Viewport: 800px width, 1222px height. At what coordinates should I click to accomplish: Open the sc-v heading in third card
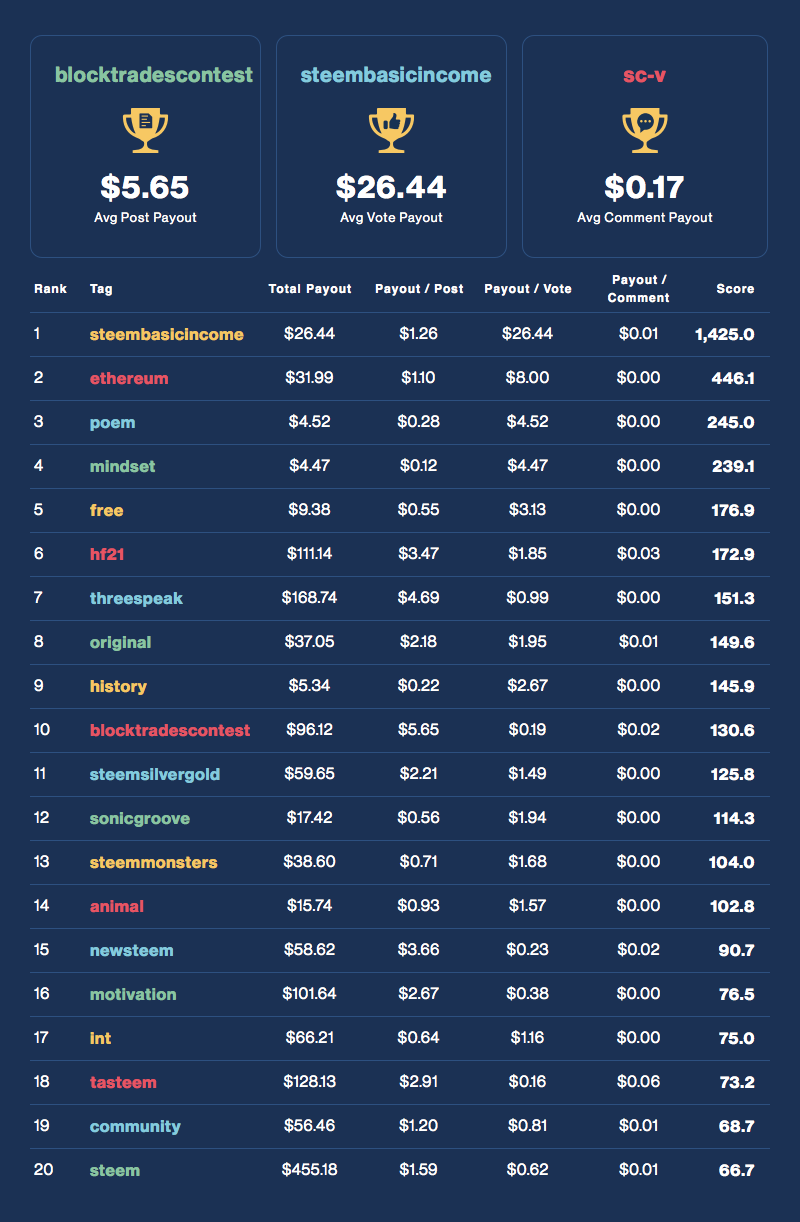pyautogui.click(x=645, y=75)
